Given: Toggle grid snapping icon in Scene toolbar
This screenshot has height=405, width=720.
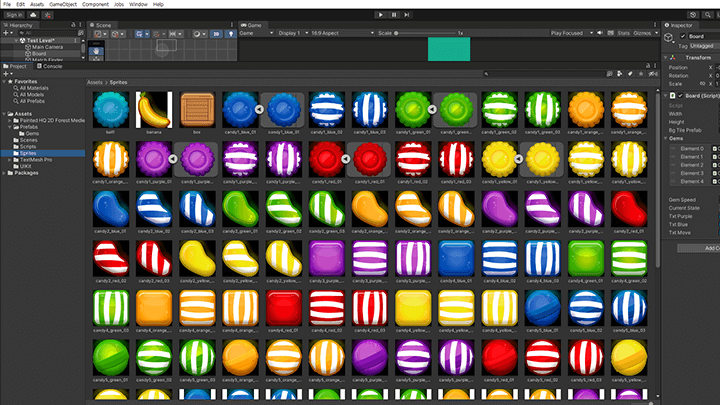Looking at the screenshot, I should (x=159, y=34).
